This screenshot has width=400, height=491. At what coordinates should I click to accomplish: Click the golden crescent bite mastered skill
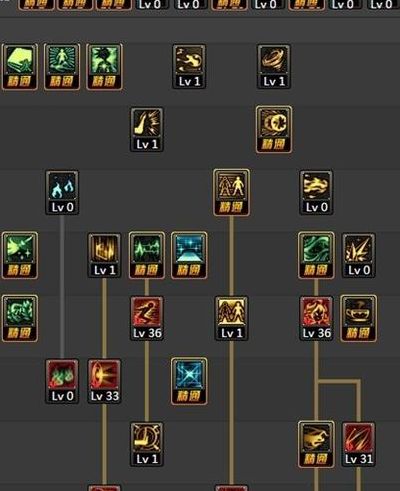coord(274,130)
